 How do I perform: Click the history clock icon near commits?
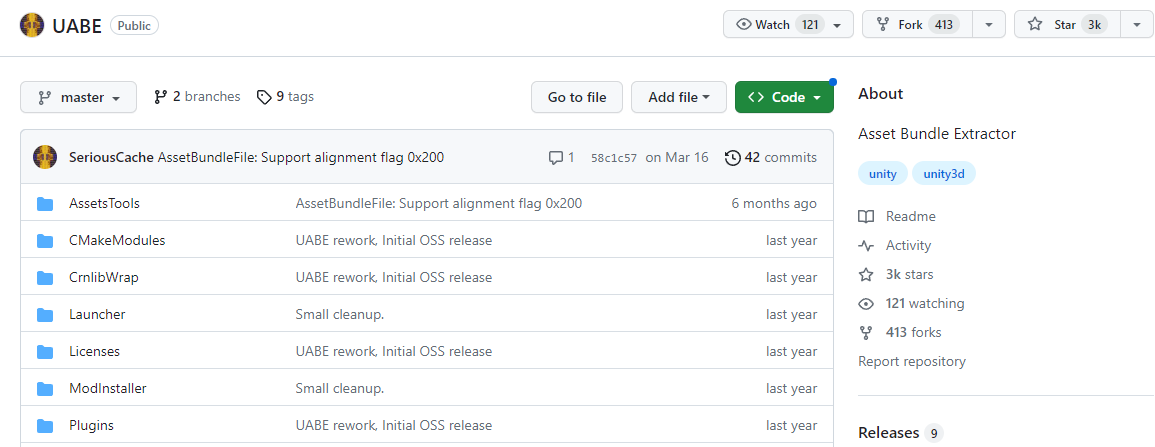(732, 158)
